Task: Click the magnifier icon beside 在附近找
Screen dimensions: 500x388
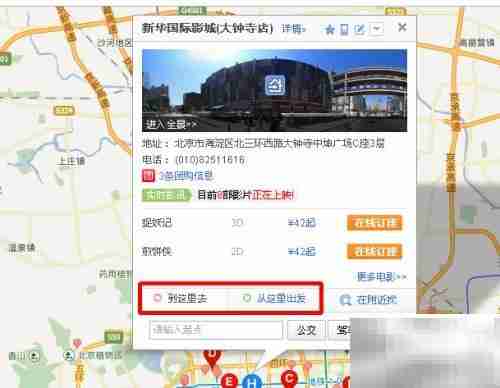Action: 345,300
